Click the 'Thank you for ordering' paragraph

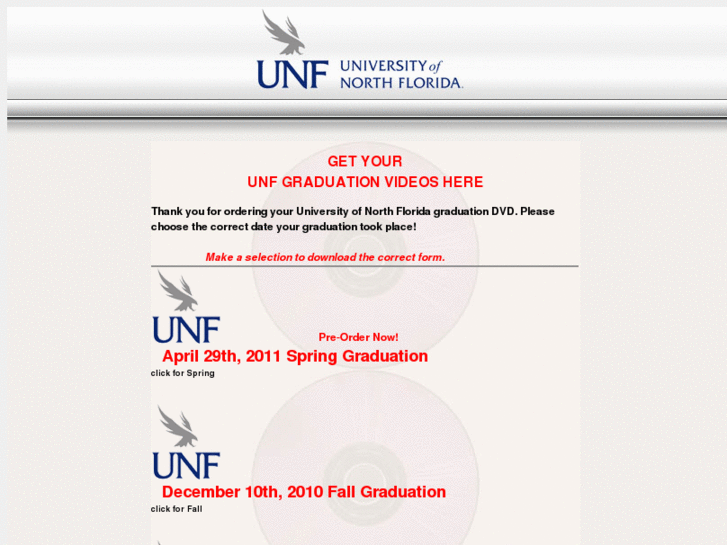(x=353, y=219)
